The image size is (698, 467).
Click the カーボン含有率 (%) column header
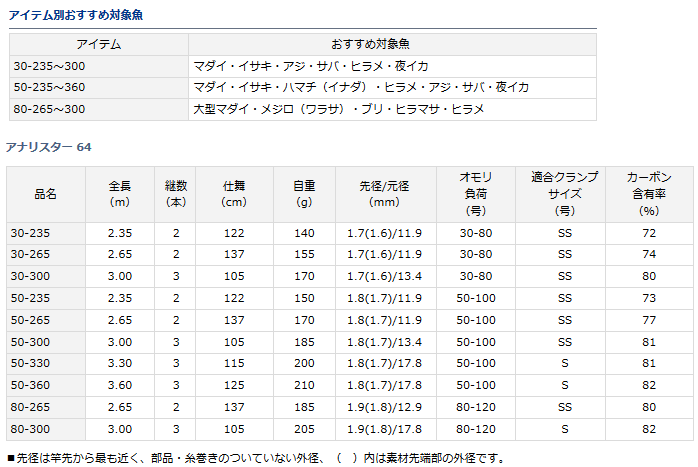point(649,193)
